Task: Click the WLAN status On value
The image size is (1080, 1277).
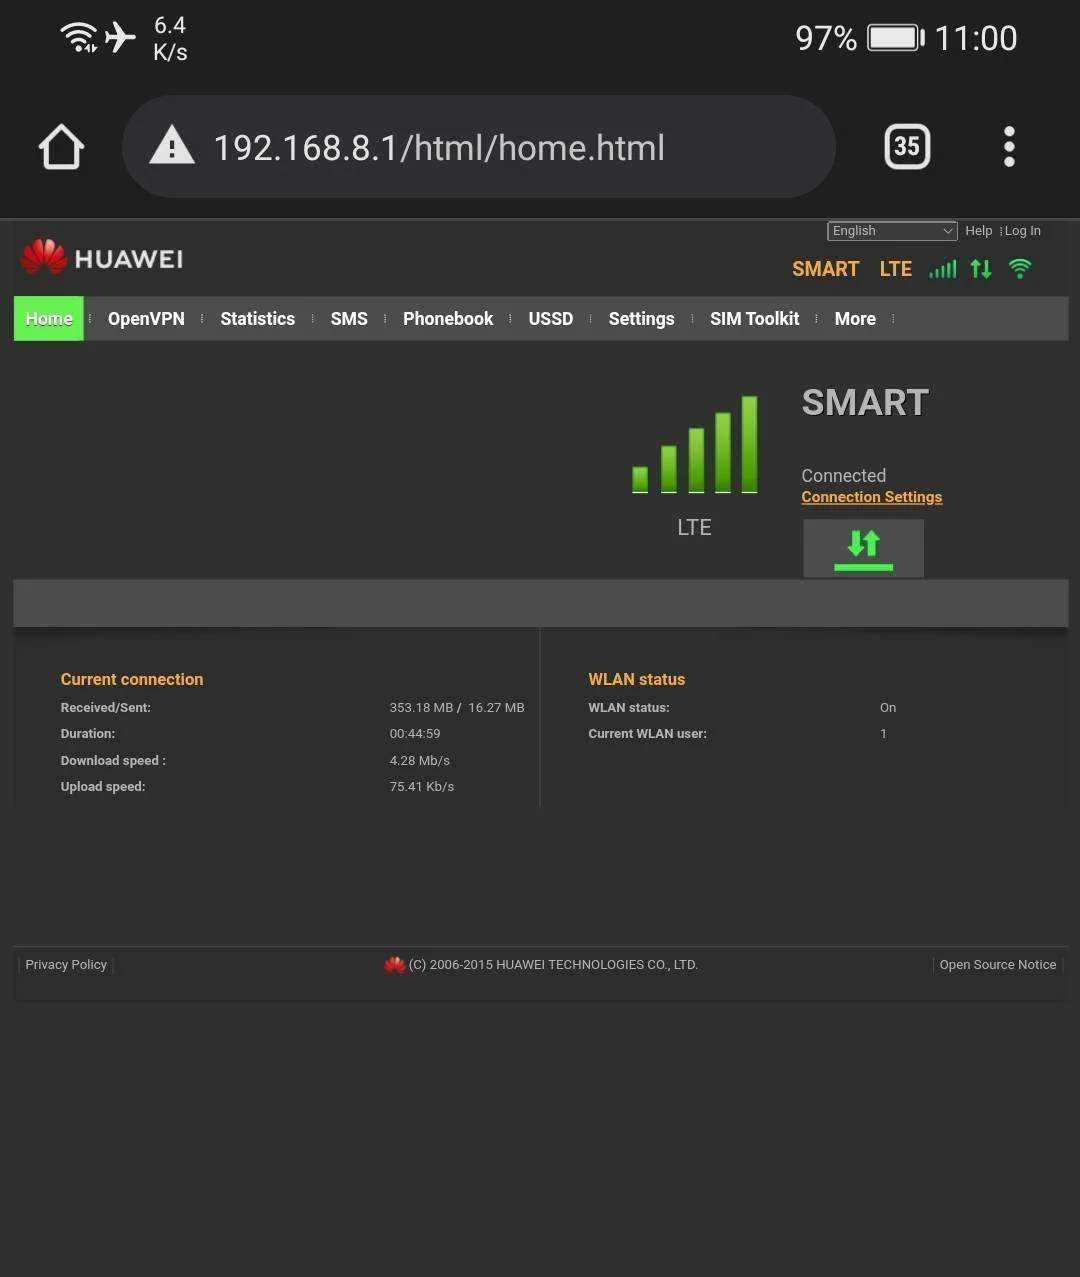Action: (x=888, y=707)
